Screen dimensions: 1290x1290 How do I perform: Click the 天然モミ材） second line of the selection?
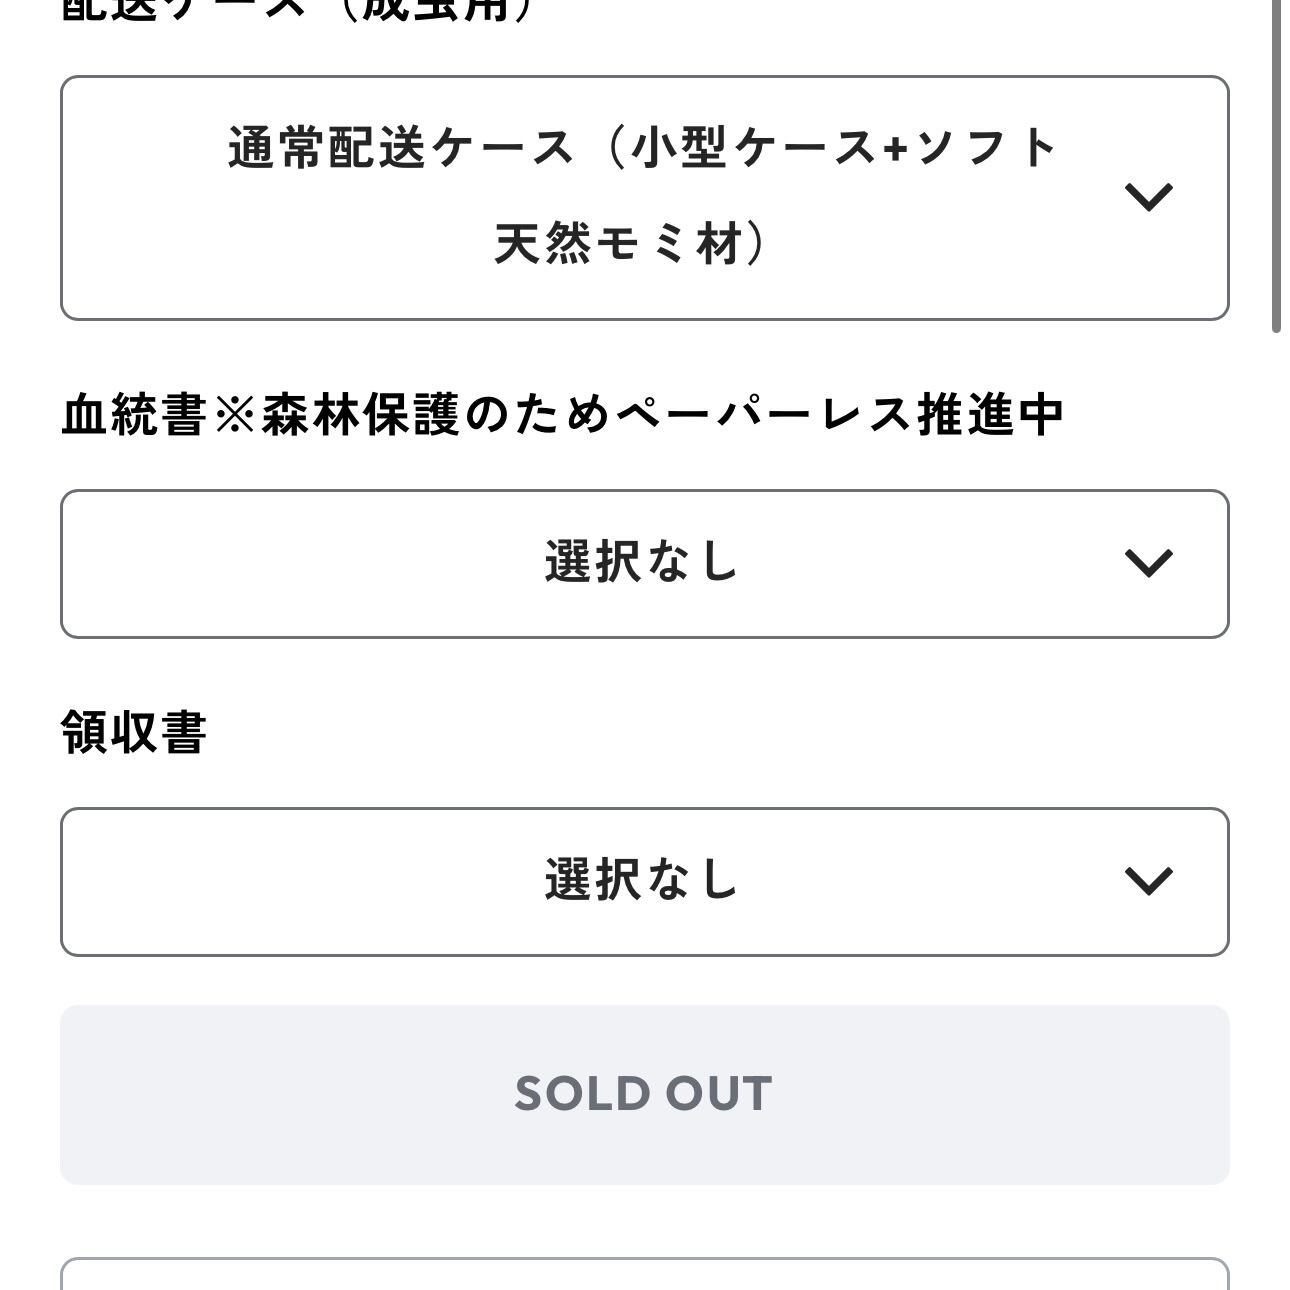[631, 243]
